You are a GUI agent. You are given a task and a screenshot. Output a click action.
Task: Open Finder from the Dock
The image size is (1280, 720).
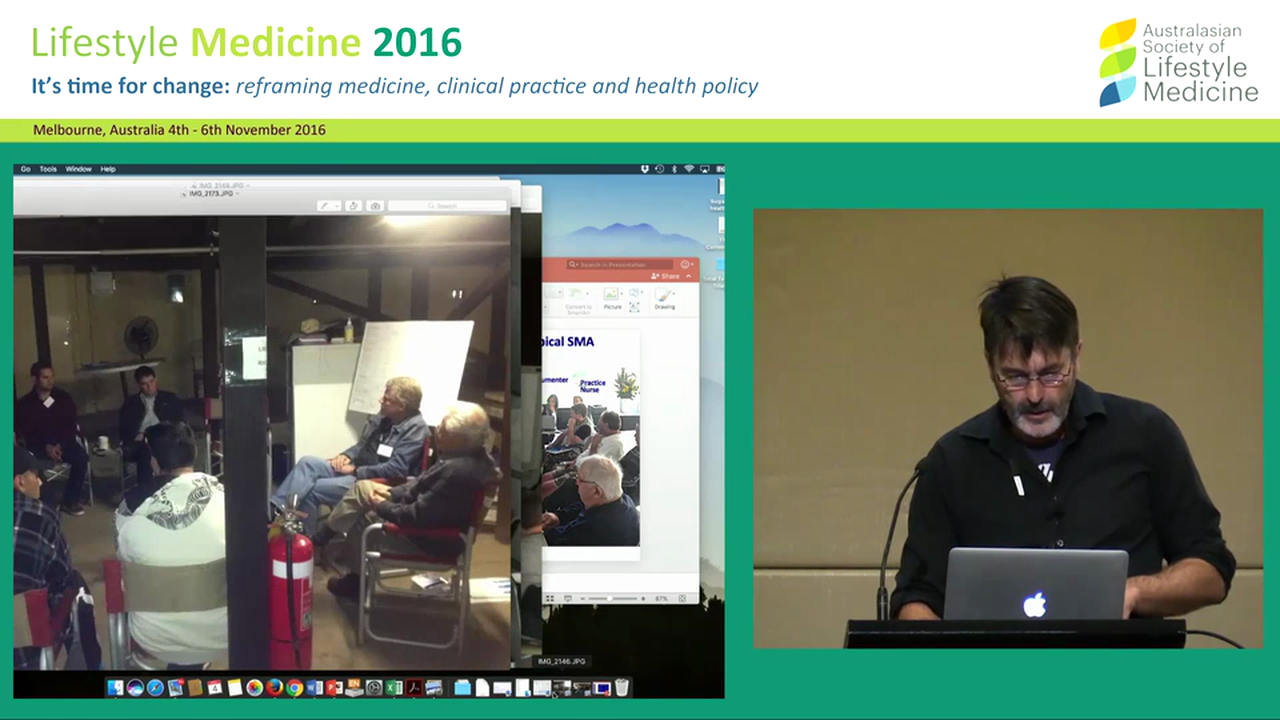point(116,688)
